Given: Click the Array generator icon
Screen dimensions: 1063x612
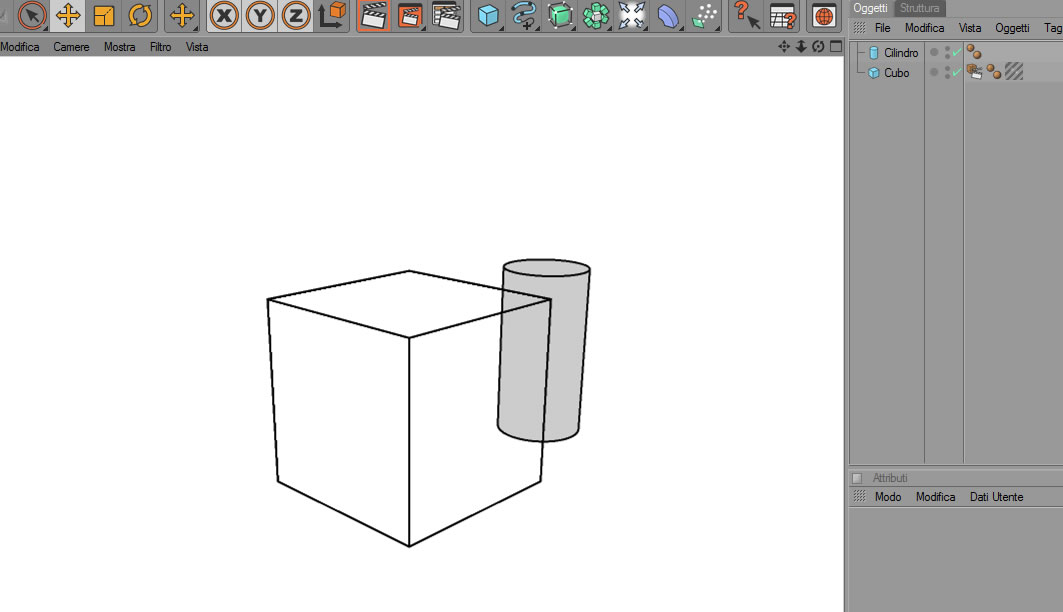Looking at the screenshot, I should tap(596, 16).
